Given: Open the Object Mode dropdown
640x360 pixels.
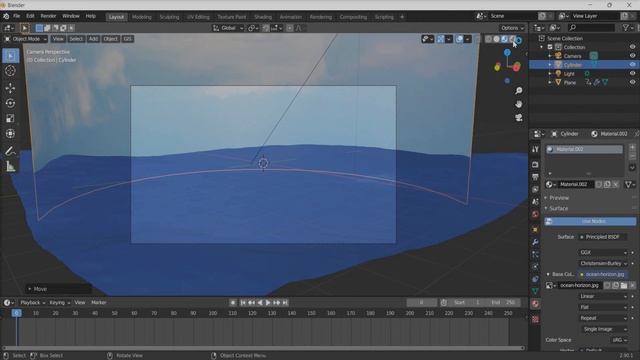Looking at the screenshot, I should (26, 39).
